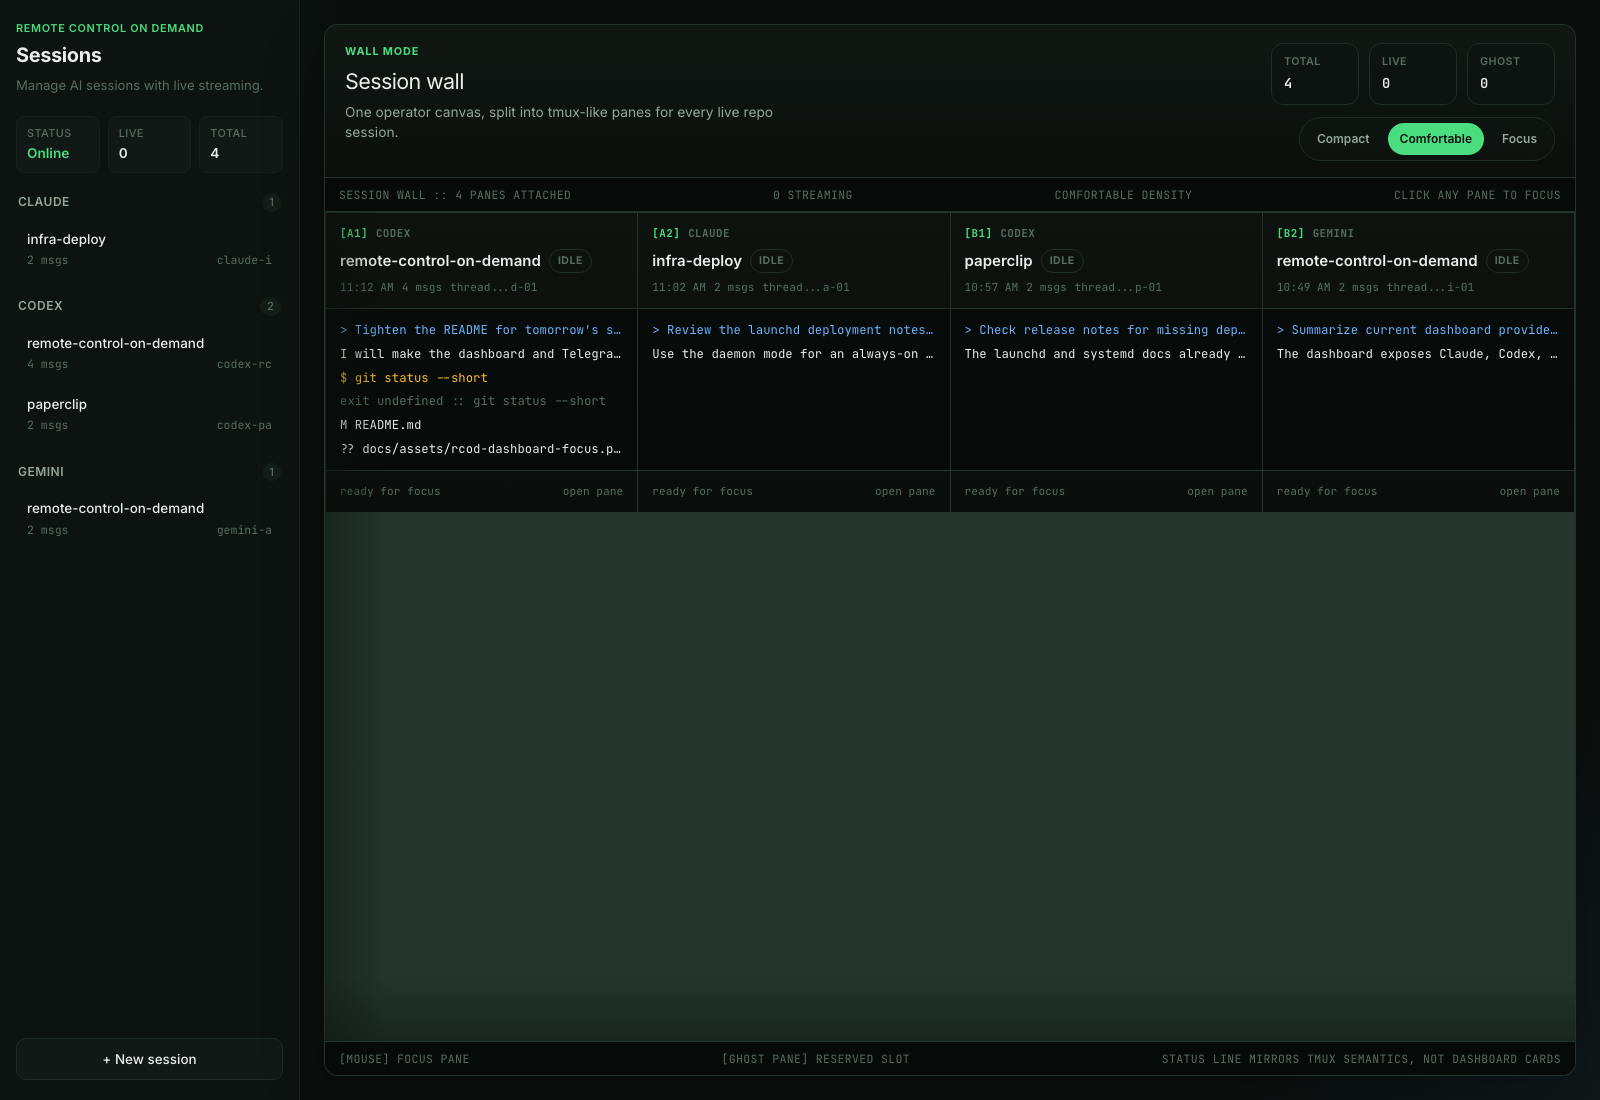The width and height of the screenshot is (1600, 1100).
Task: Open pane for the [B2] GEMINI session
Action: click(1529, 491)
